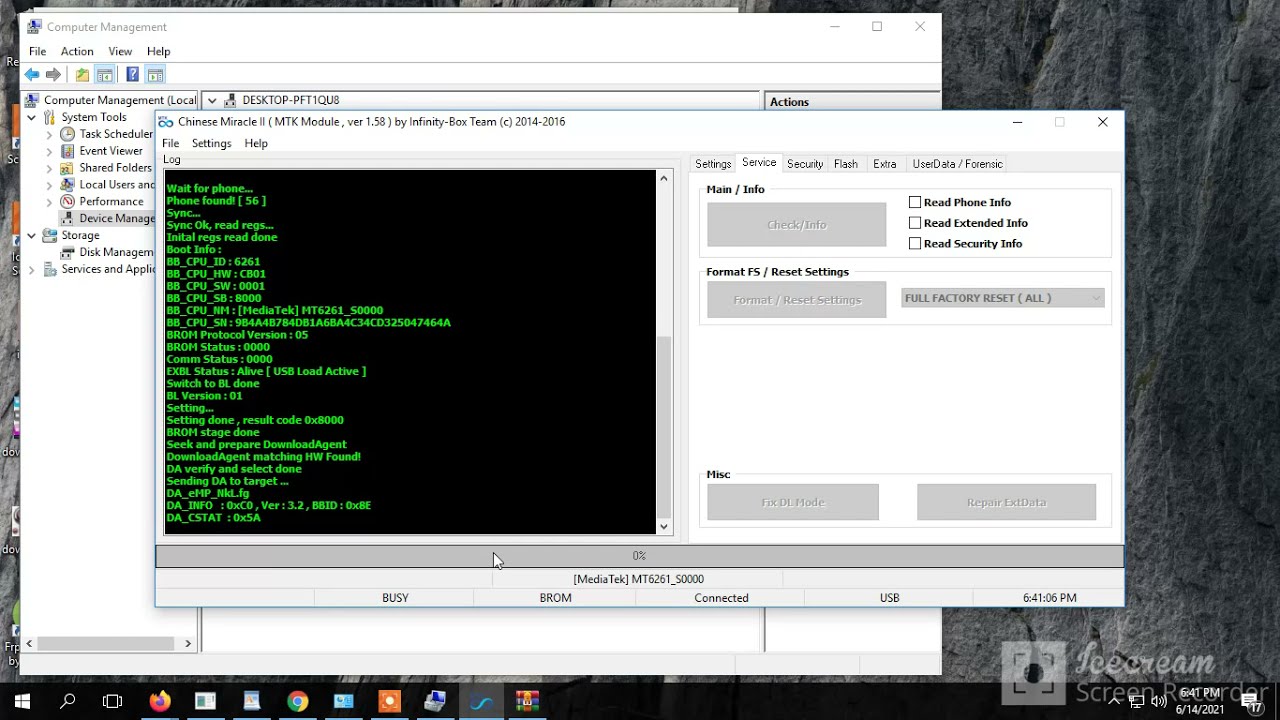Click the Fix DL Mode button
The image size is (1280, 720).
click(793, 502)
